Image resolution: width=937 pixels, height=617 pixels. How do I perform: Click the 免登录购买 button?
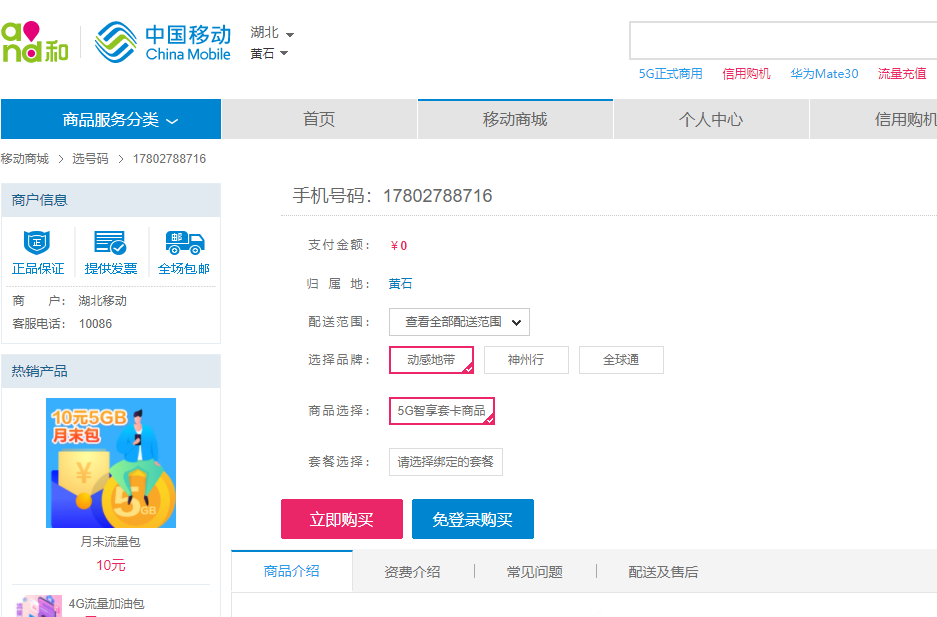(x=472, y=520)
